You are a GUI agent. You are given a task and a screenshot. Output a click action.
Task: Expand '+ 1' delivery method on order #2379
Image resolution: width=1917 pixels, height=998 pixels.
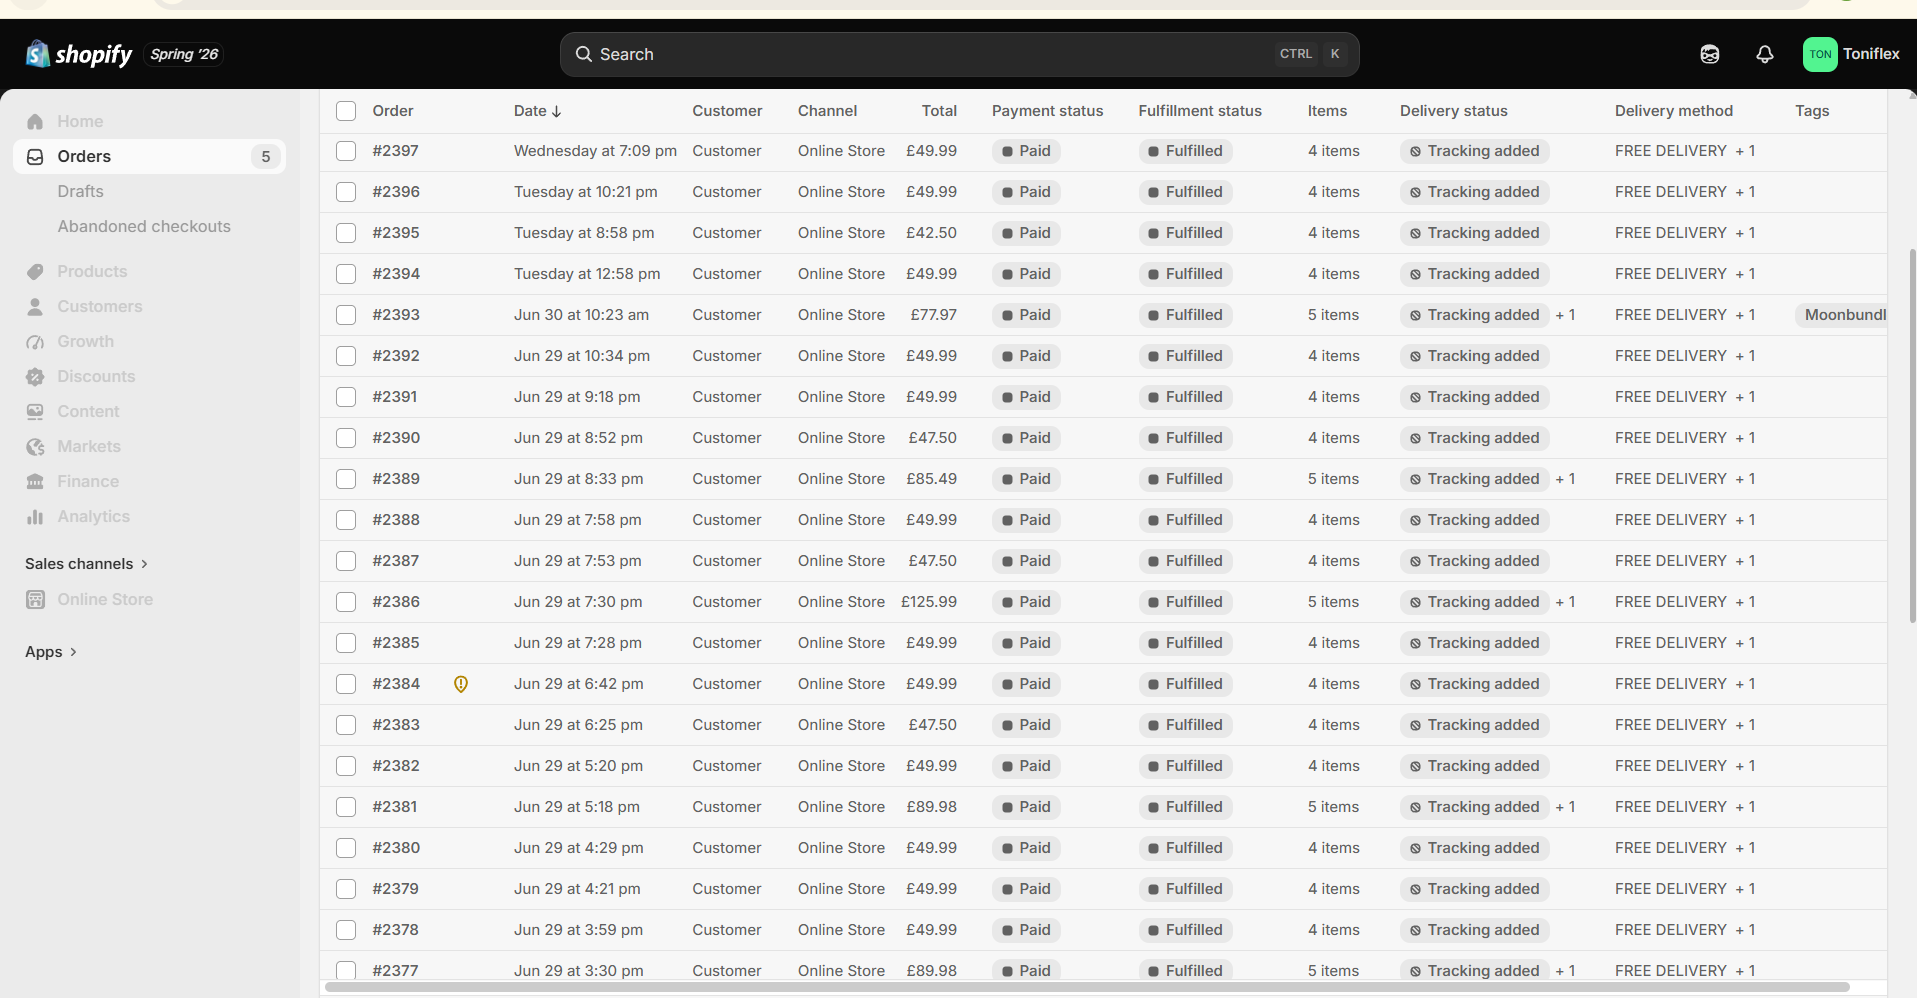tap(1746, 889)
